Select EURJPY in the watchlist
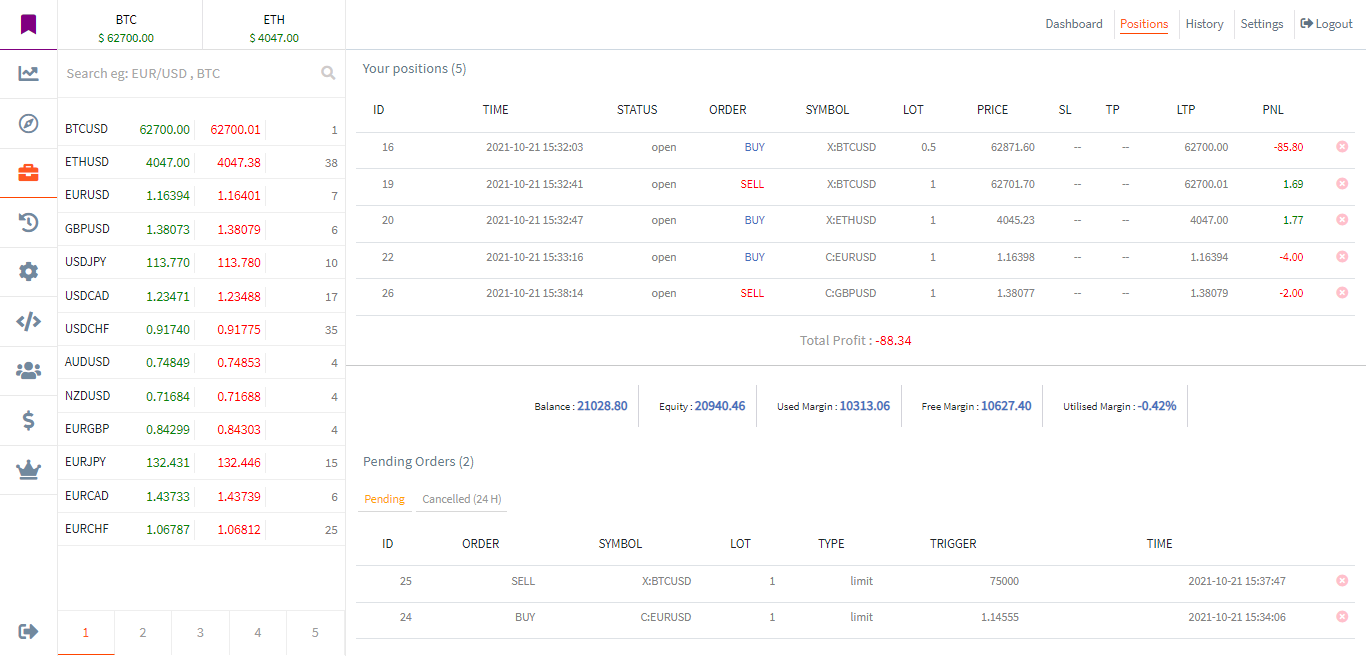1366x656 pixels. pyautogui.click(x=201, y=462)
